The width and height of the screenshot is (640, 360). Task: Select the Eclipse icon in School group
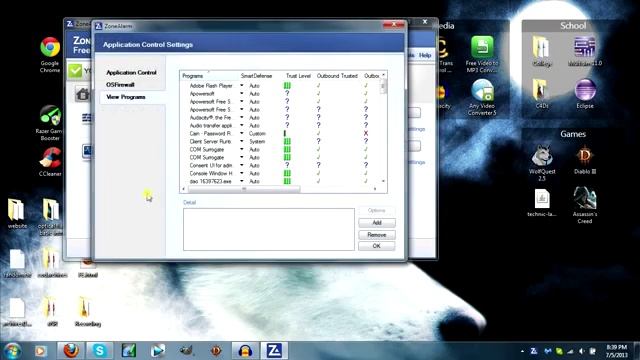click(584, 94)
